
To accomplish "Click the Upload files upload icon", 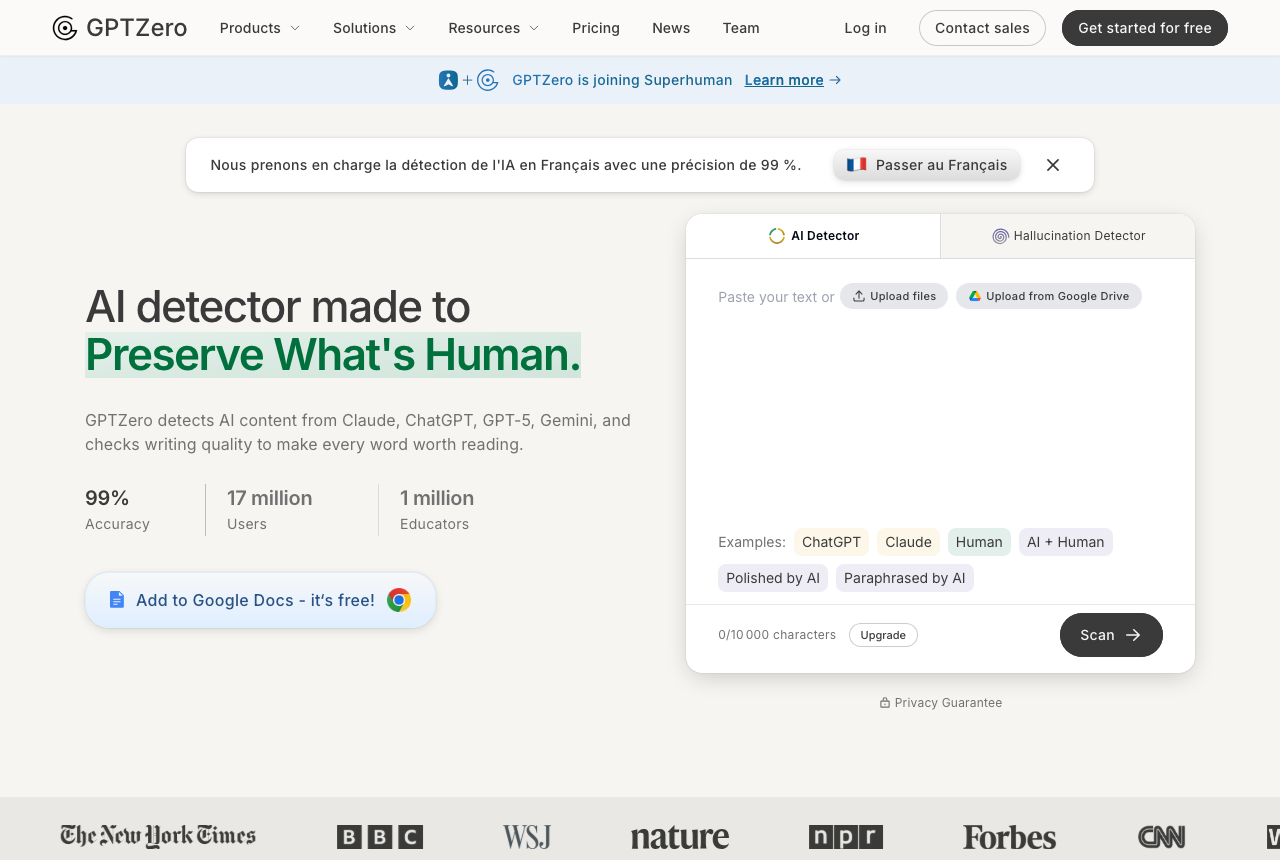I will coord(858,296).
